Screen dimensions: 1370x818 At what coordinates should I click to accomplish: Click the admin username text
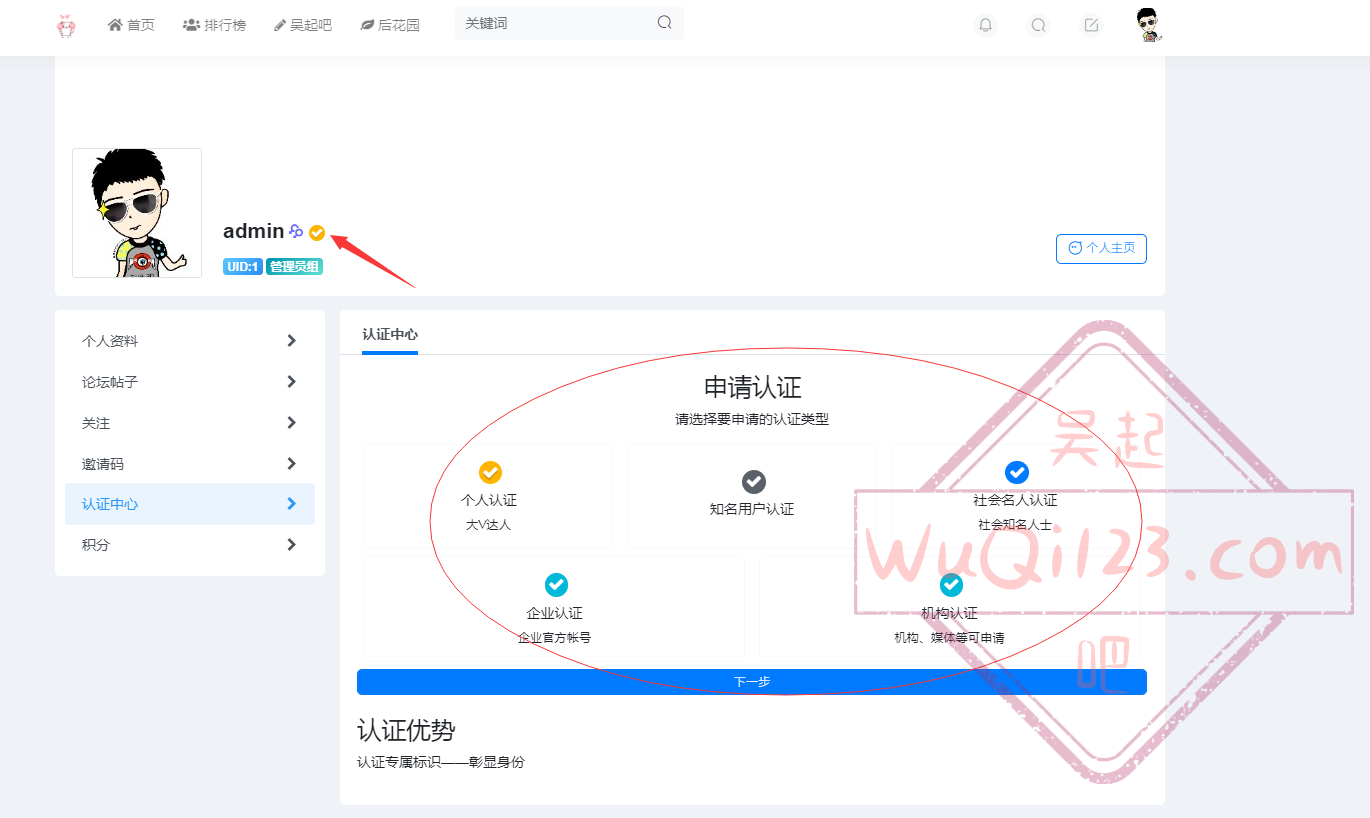[x=254, y=231]
